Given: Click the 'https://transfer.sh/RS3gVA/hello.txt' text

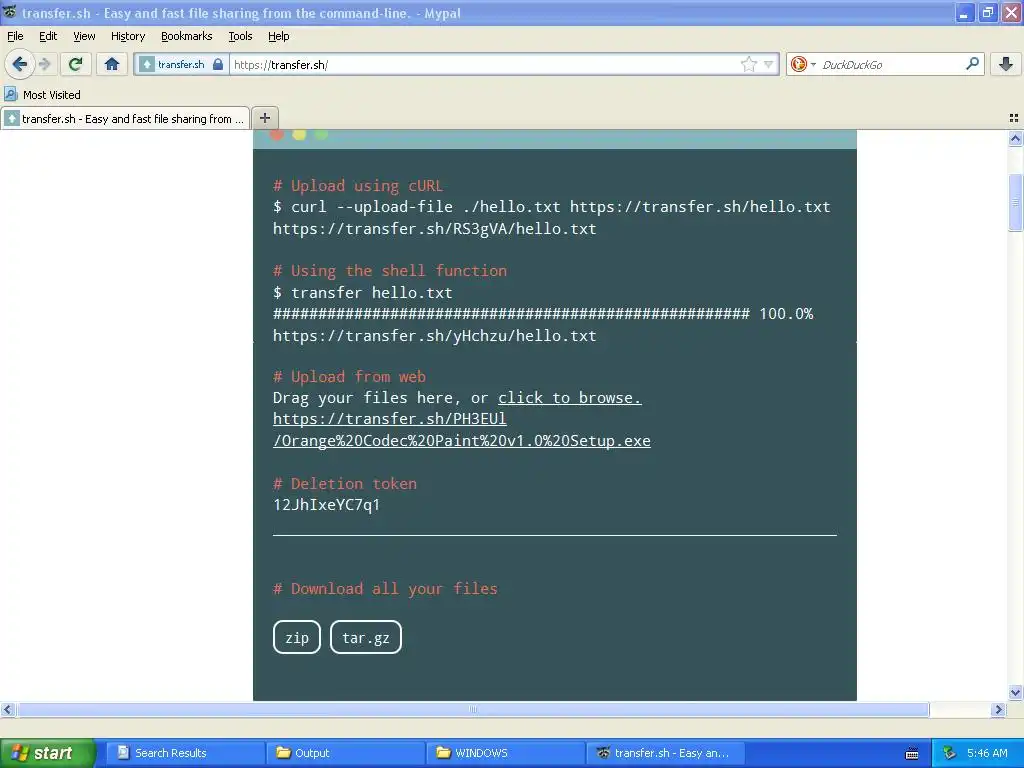Looking at the screenshot, I should (435, 229).
